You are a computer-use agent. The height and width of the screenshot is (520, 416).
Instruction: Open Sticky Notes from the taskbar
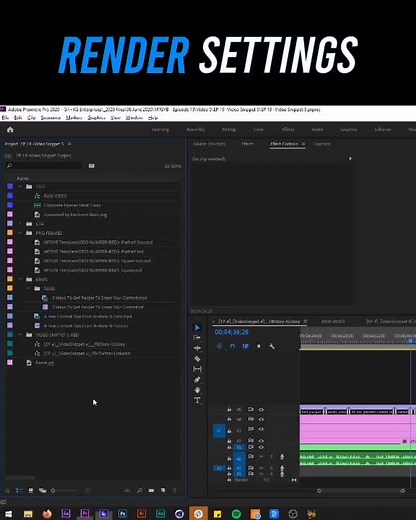click(217, 514)
